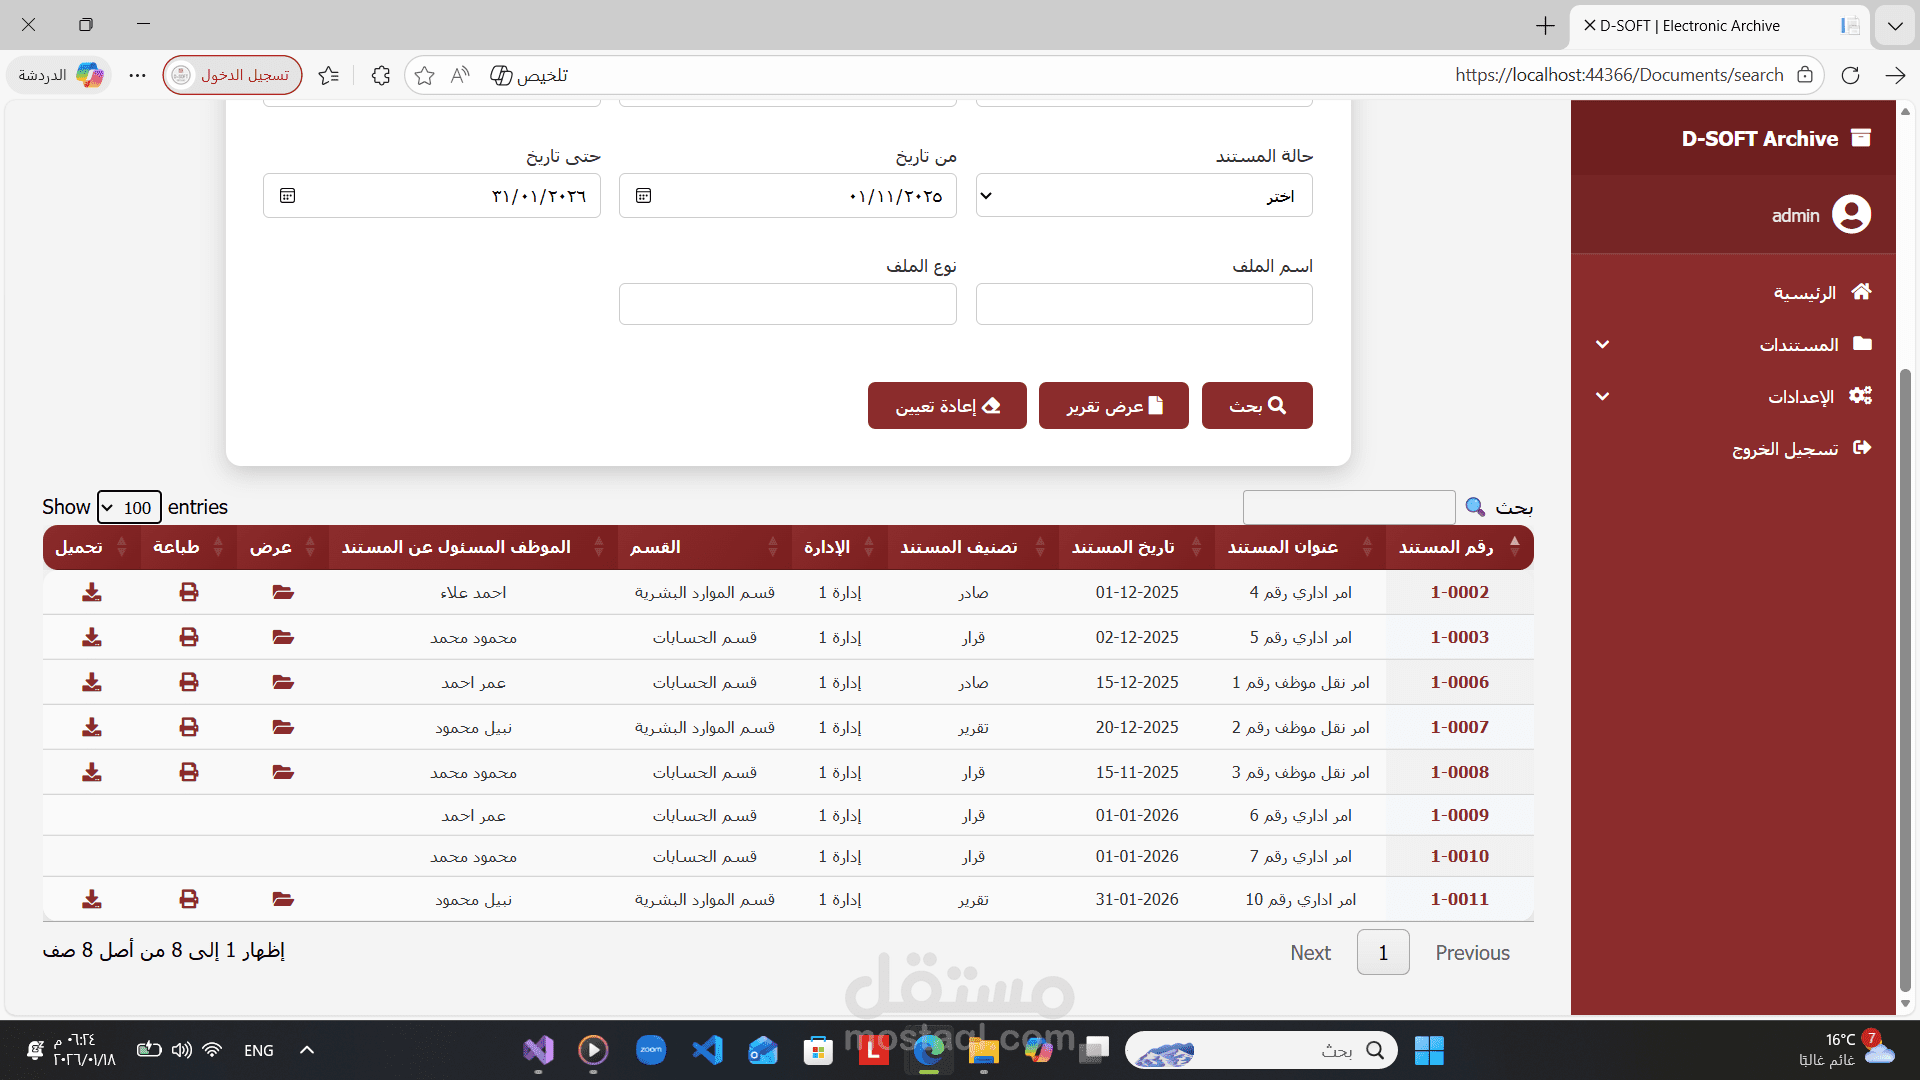Open calendar picker in 'من تاريخ' field
Viewport: 1920px width, 1080px height.
click(x=644, y=196)
